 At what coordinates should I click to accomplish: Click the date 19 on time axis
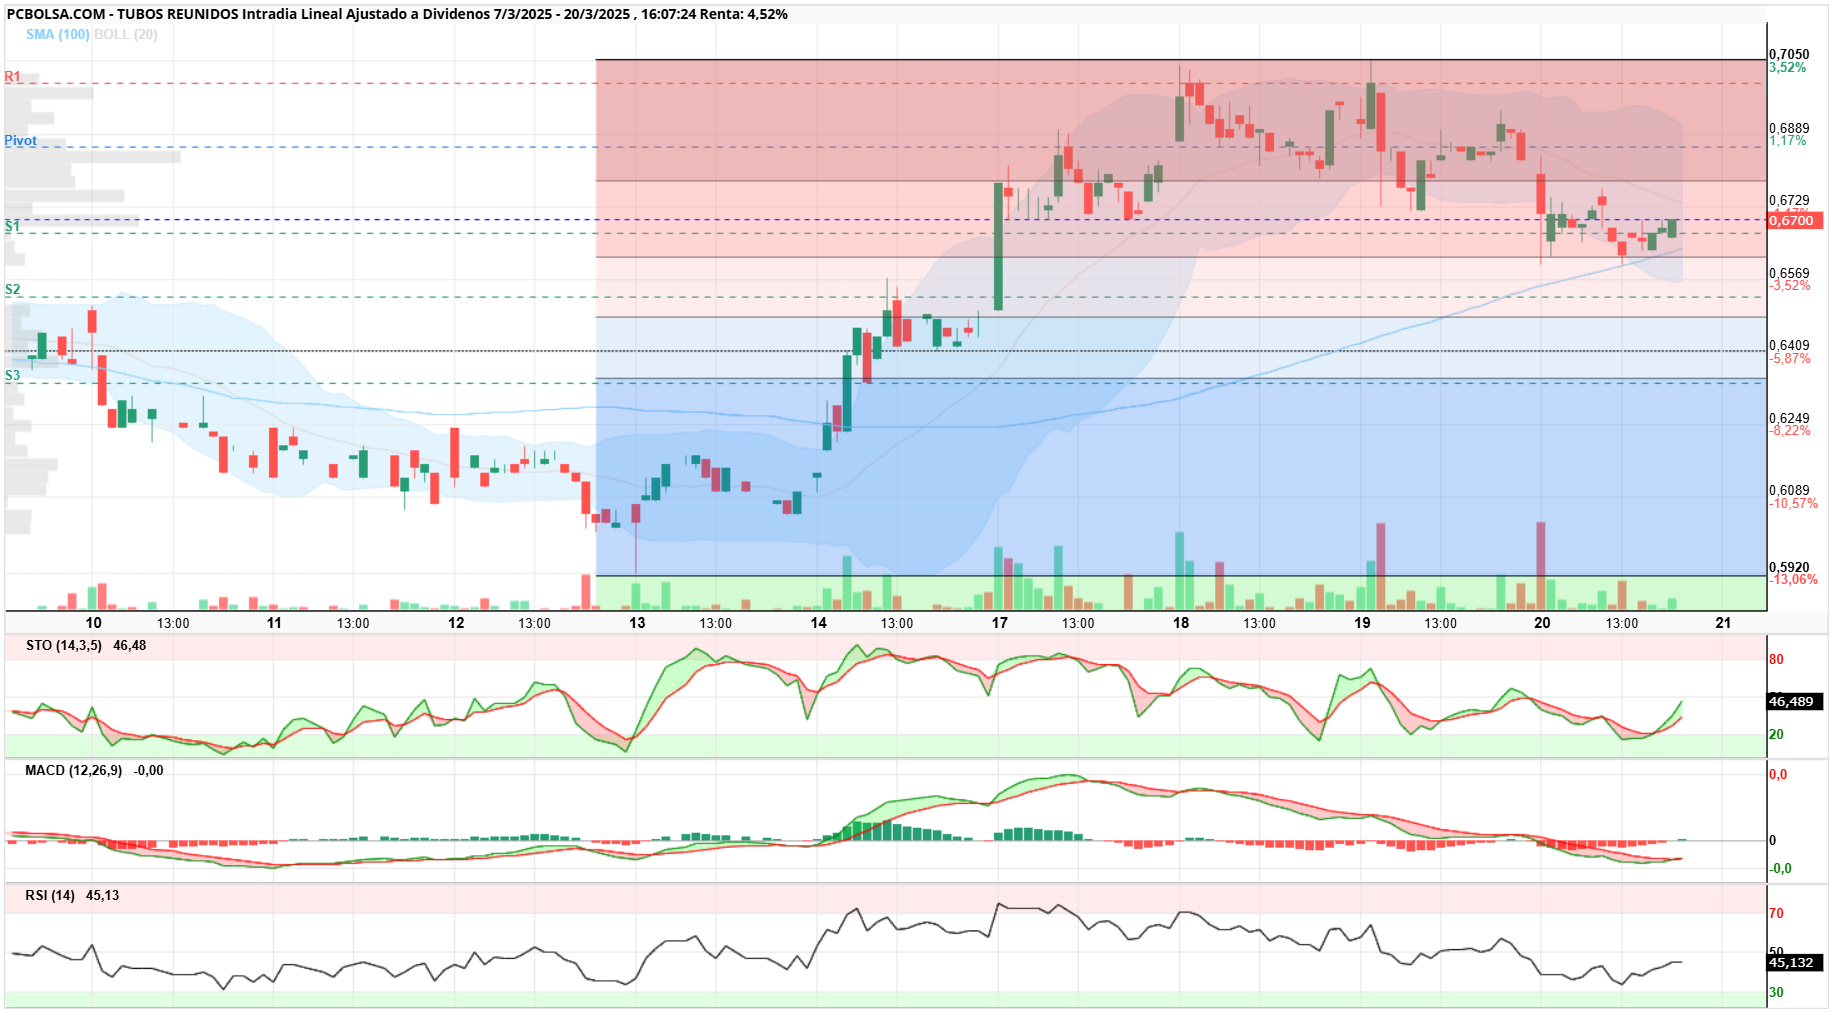(1362, 622)
